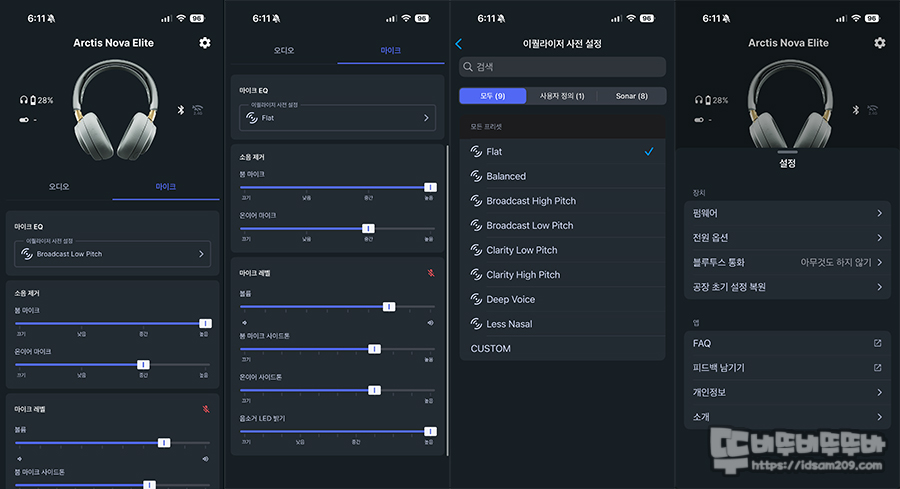Viewport: 900px width, 489px height.
Task: Select 마이크 tab on first screen
Action: (166, 187)
